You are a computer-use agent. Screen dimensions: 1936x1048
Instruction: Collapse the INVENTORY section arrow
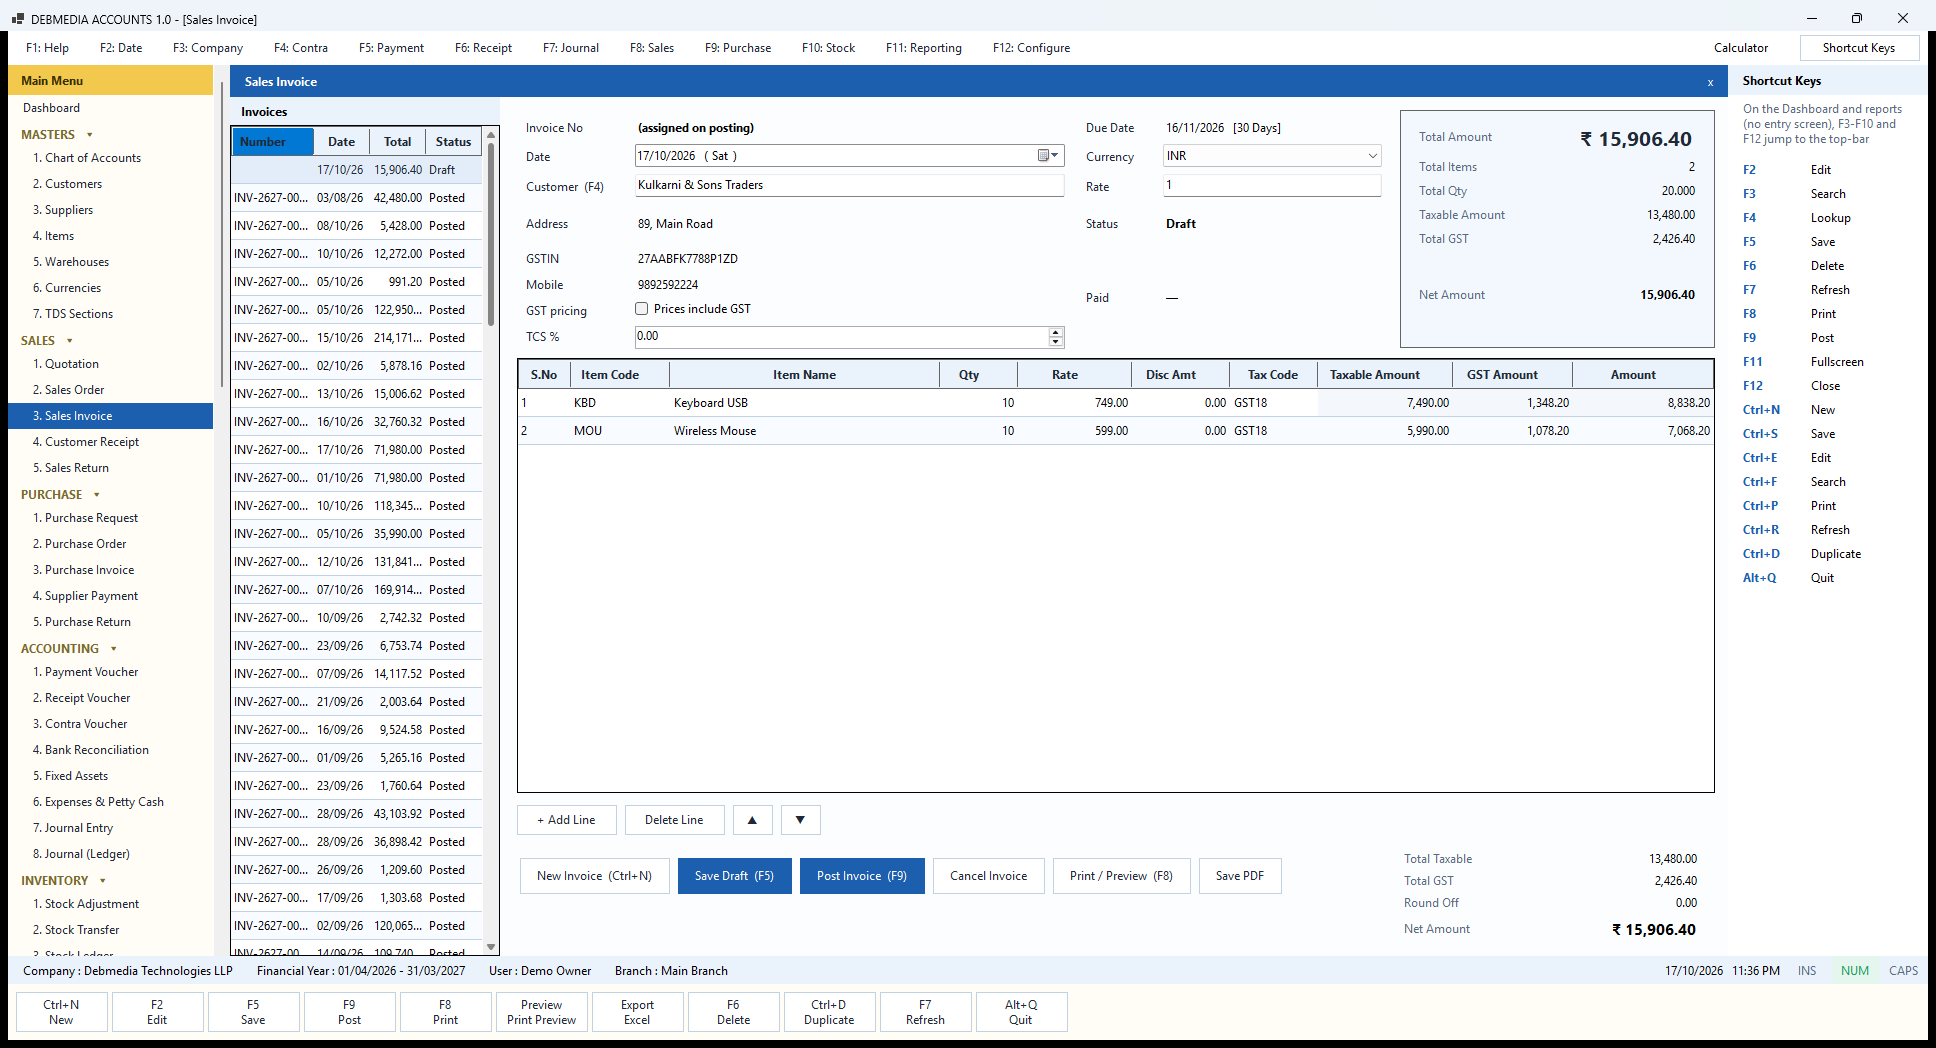tap(103, 881)
